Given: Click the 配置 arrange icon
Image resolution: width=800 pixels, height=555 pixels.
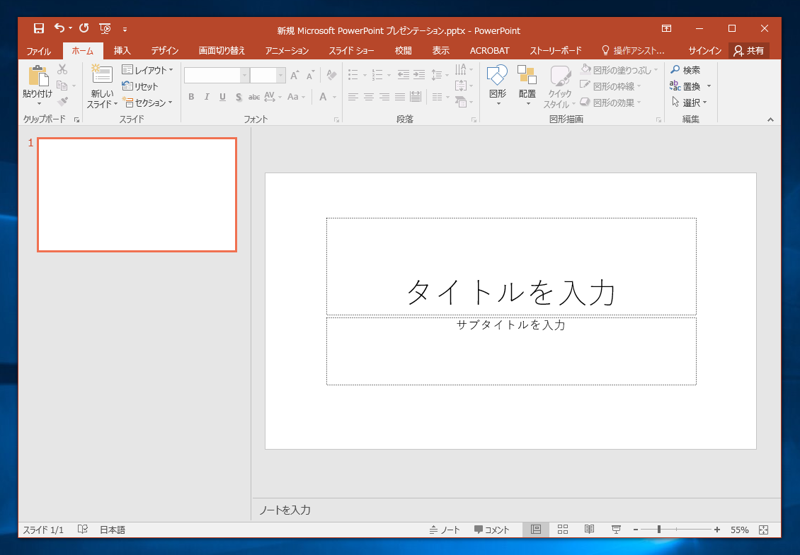Looking at the screenshot, I should pos(527,78).
